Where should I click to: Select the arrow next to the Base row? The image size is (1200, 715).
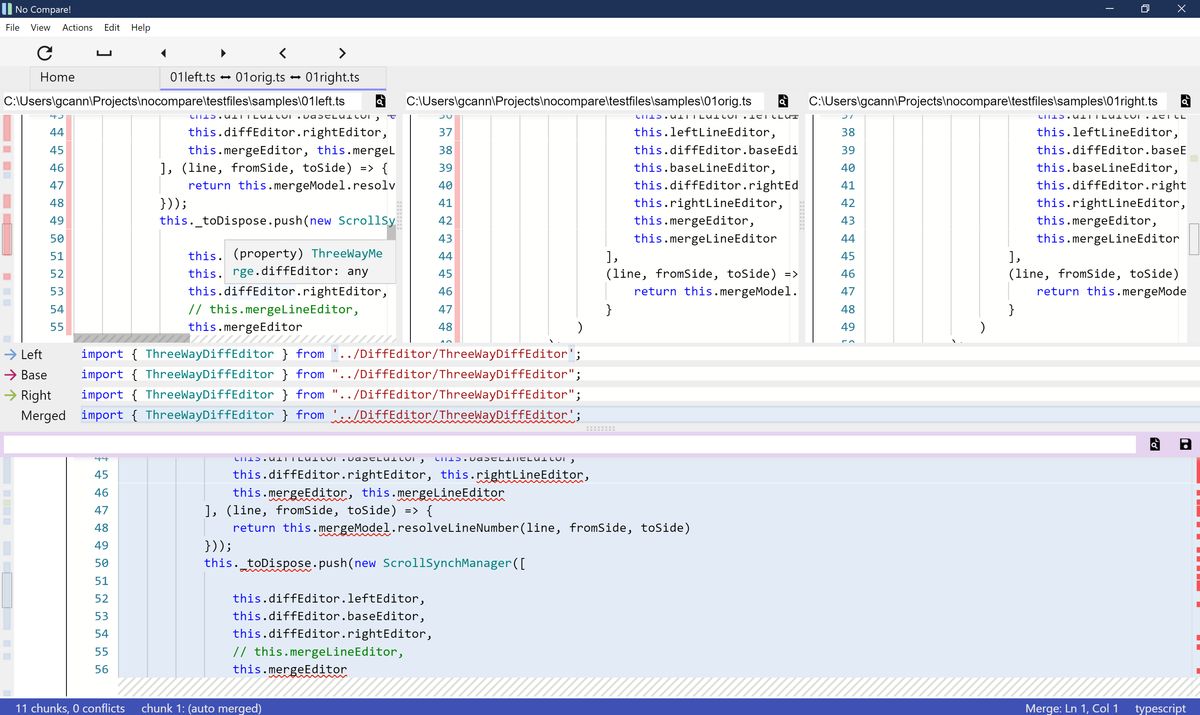click(12, 372)
